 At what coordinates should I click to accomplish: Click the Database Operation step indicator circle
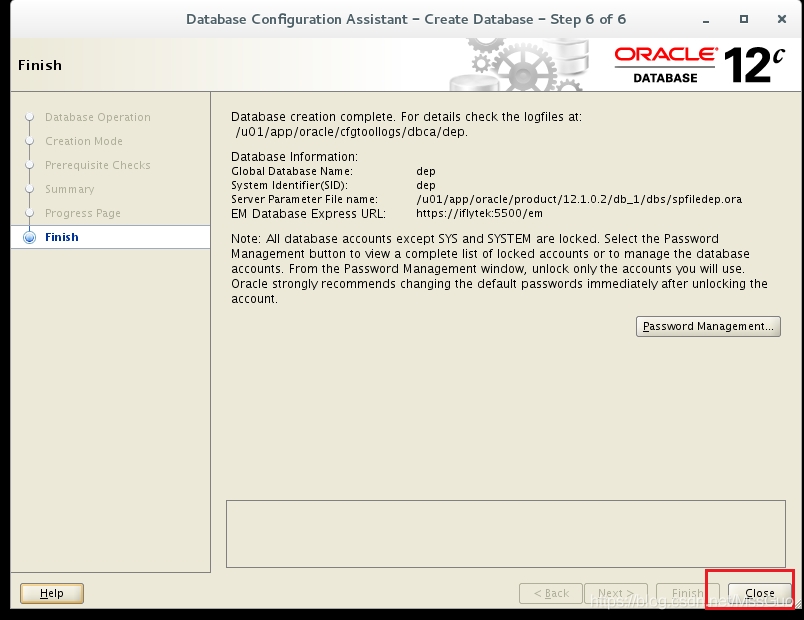pos(28,117)
